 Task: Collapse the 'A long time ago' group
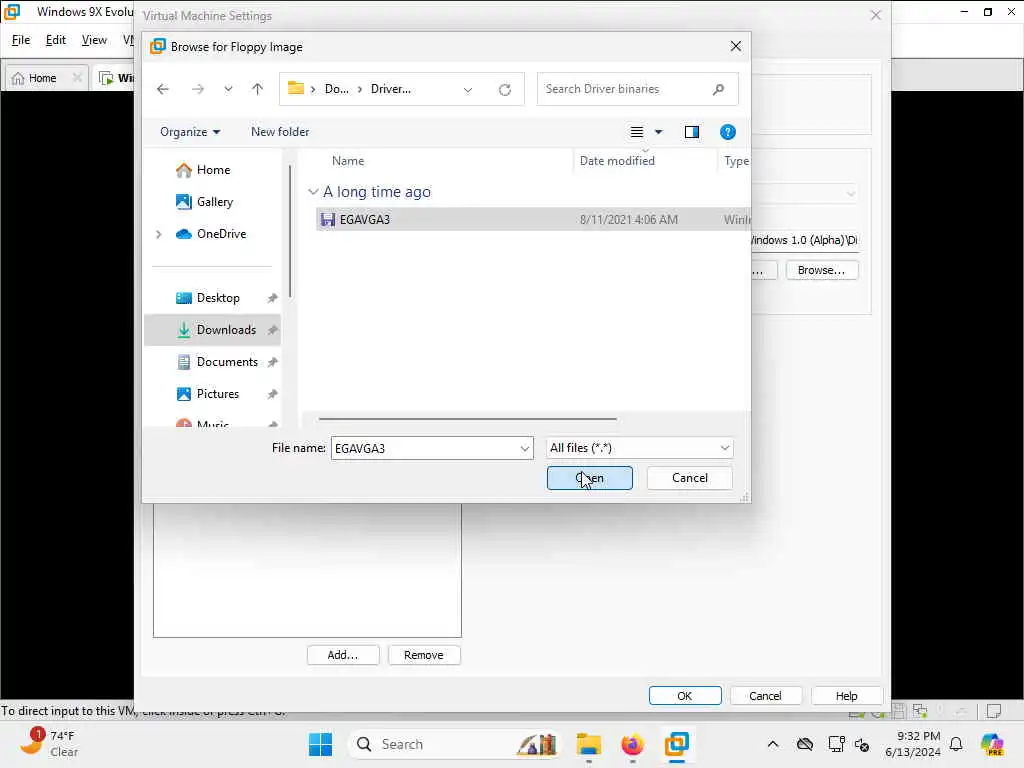coord(313,192)
